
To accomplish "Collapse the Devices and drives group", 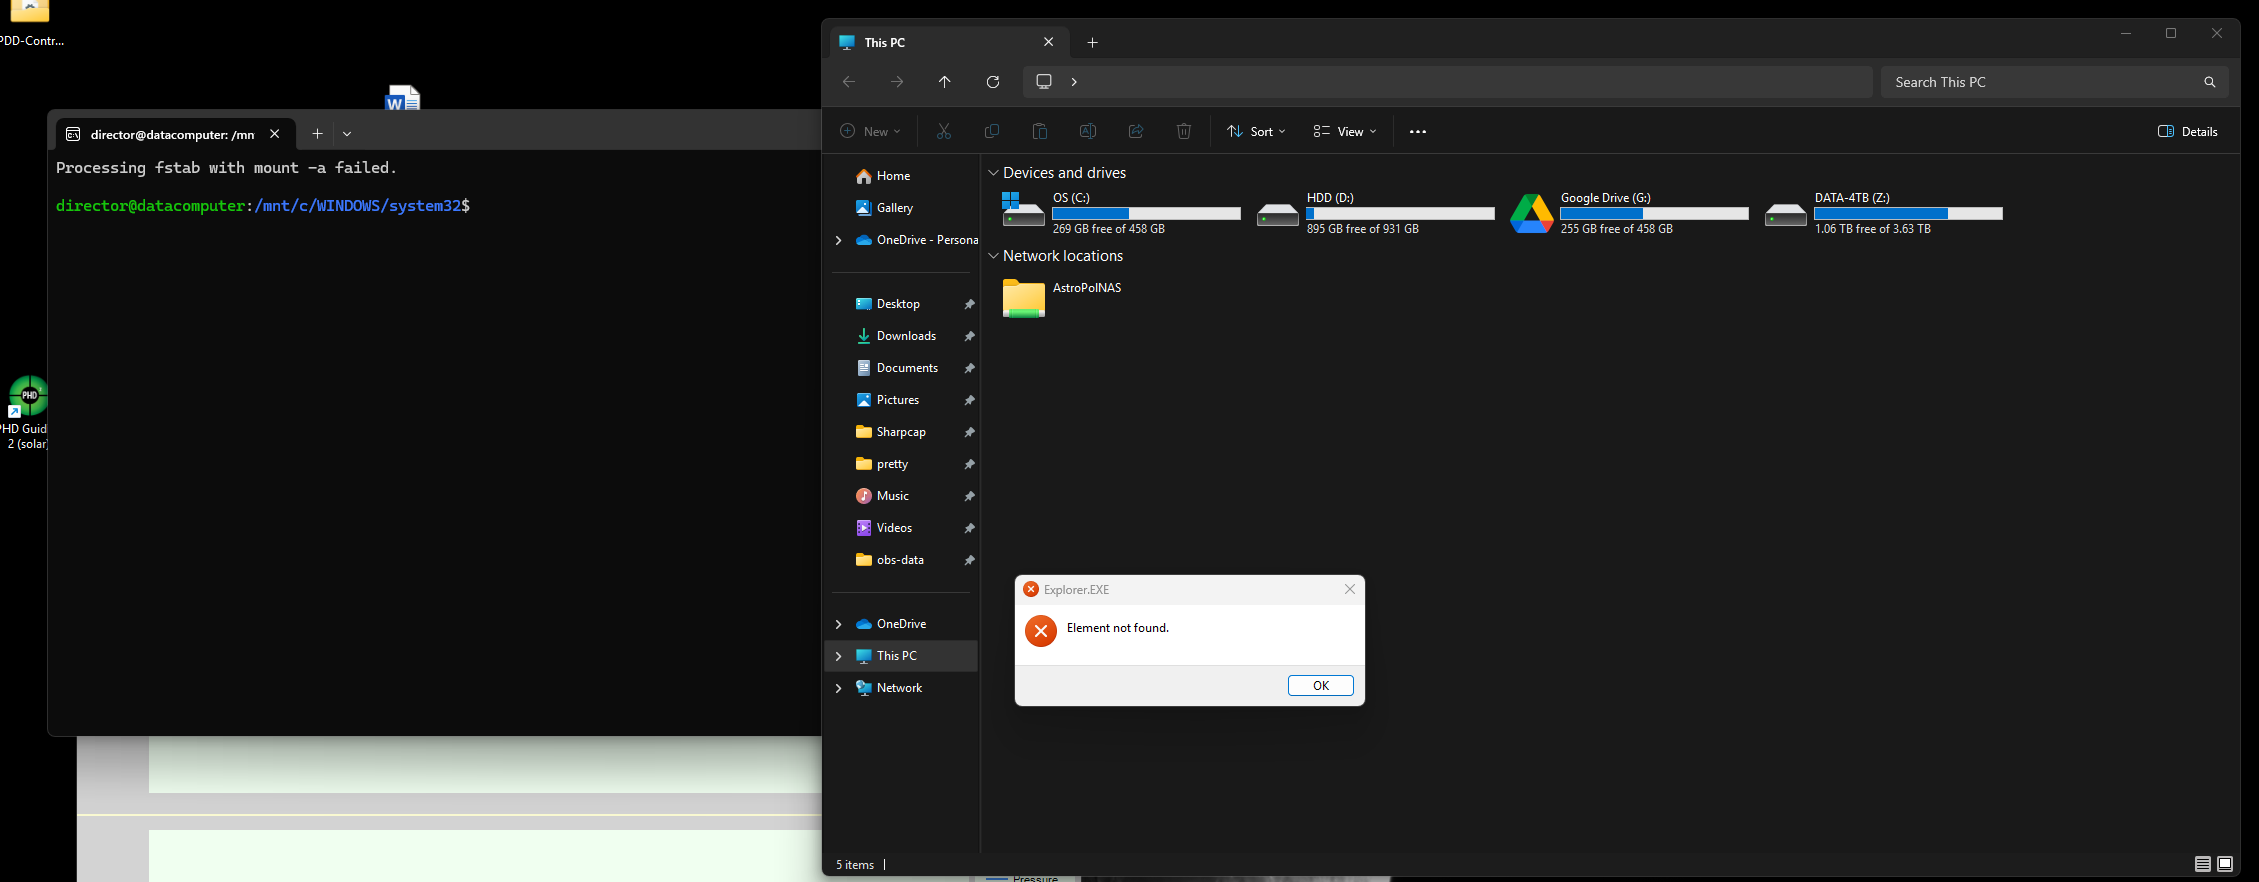I will tap(993, 173).
